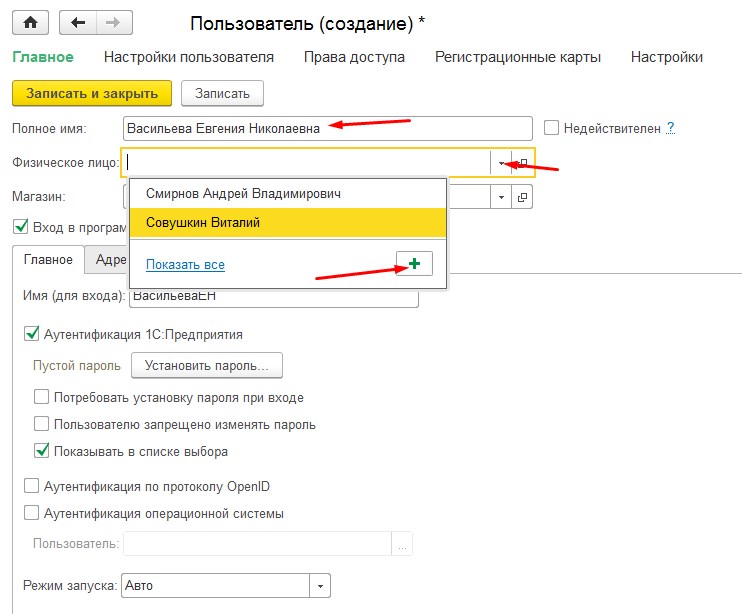The image size is (742, 614).
Task: Browse OS user with ellipsis button
Action: click(402, 544)
